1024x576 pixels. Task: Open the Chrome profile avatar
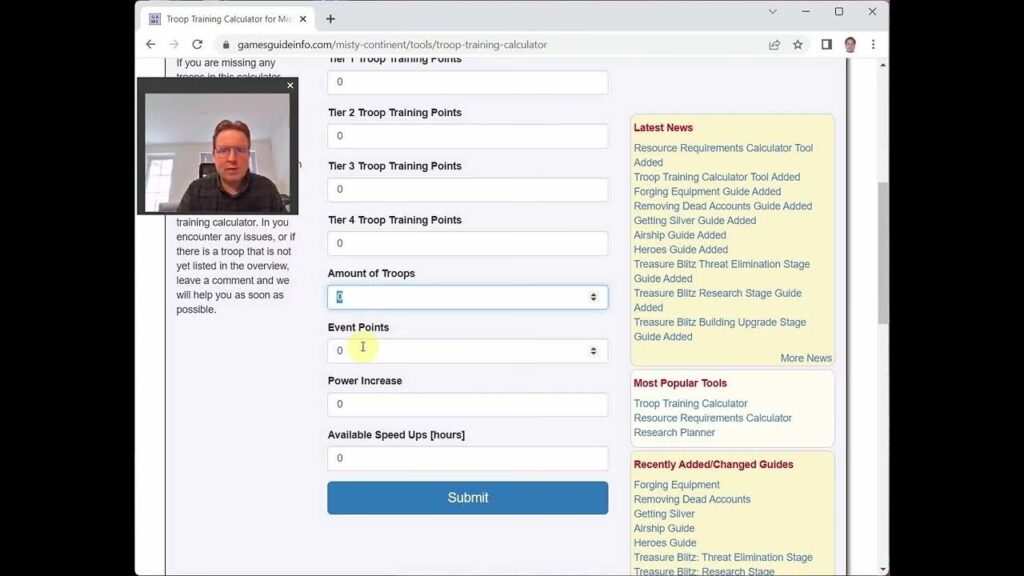coord(850,45)
